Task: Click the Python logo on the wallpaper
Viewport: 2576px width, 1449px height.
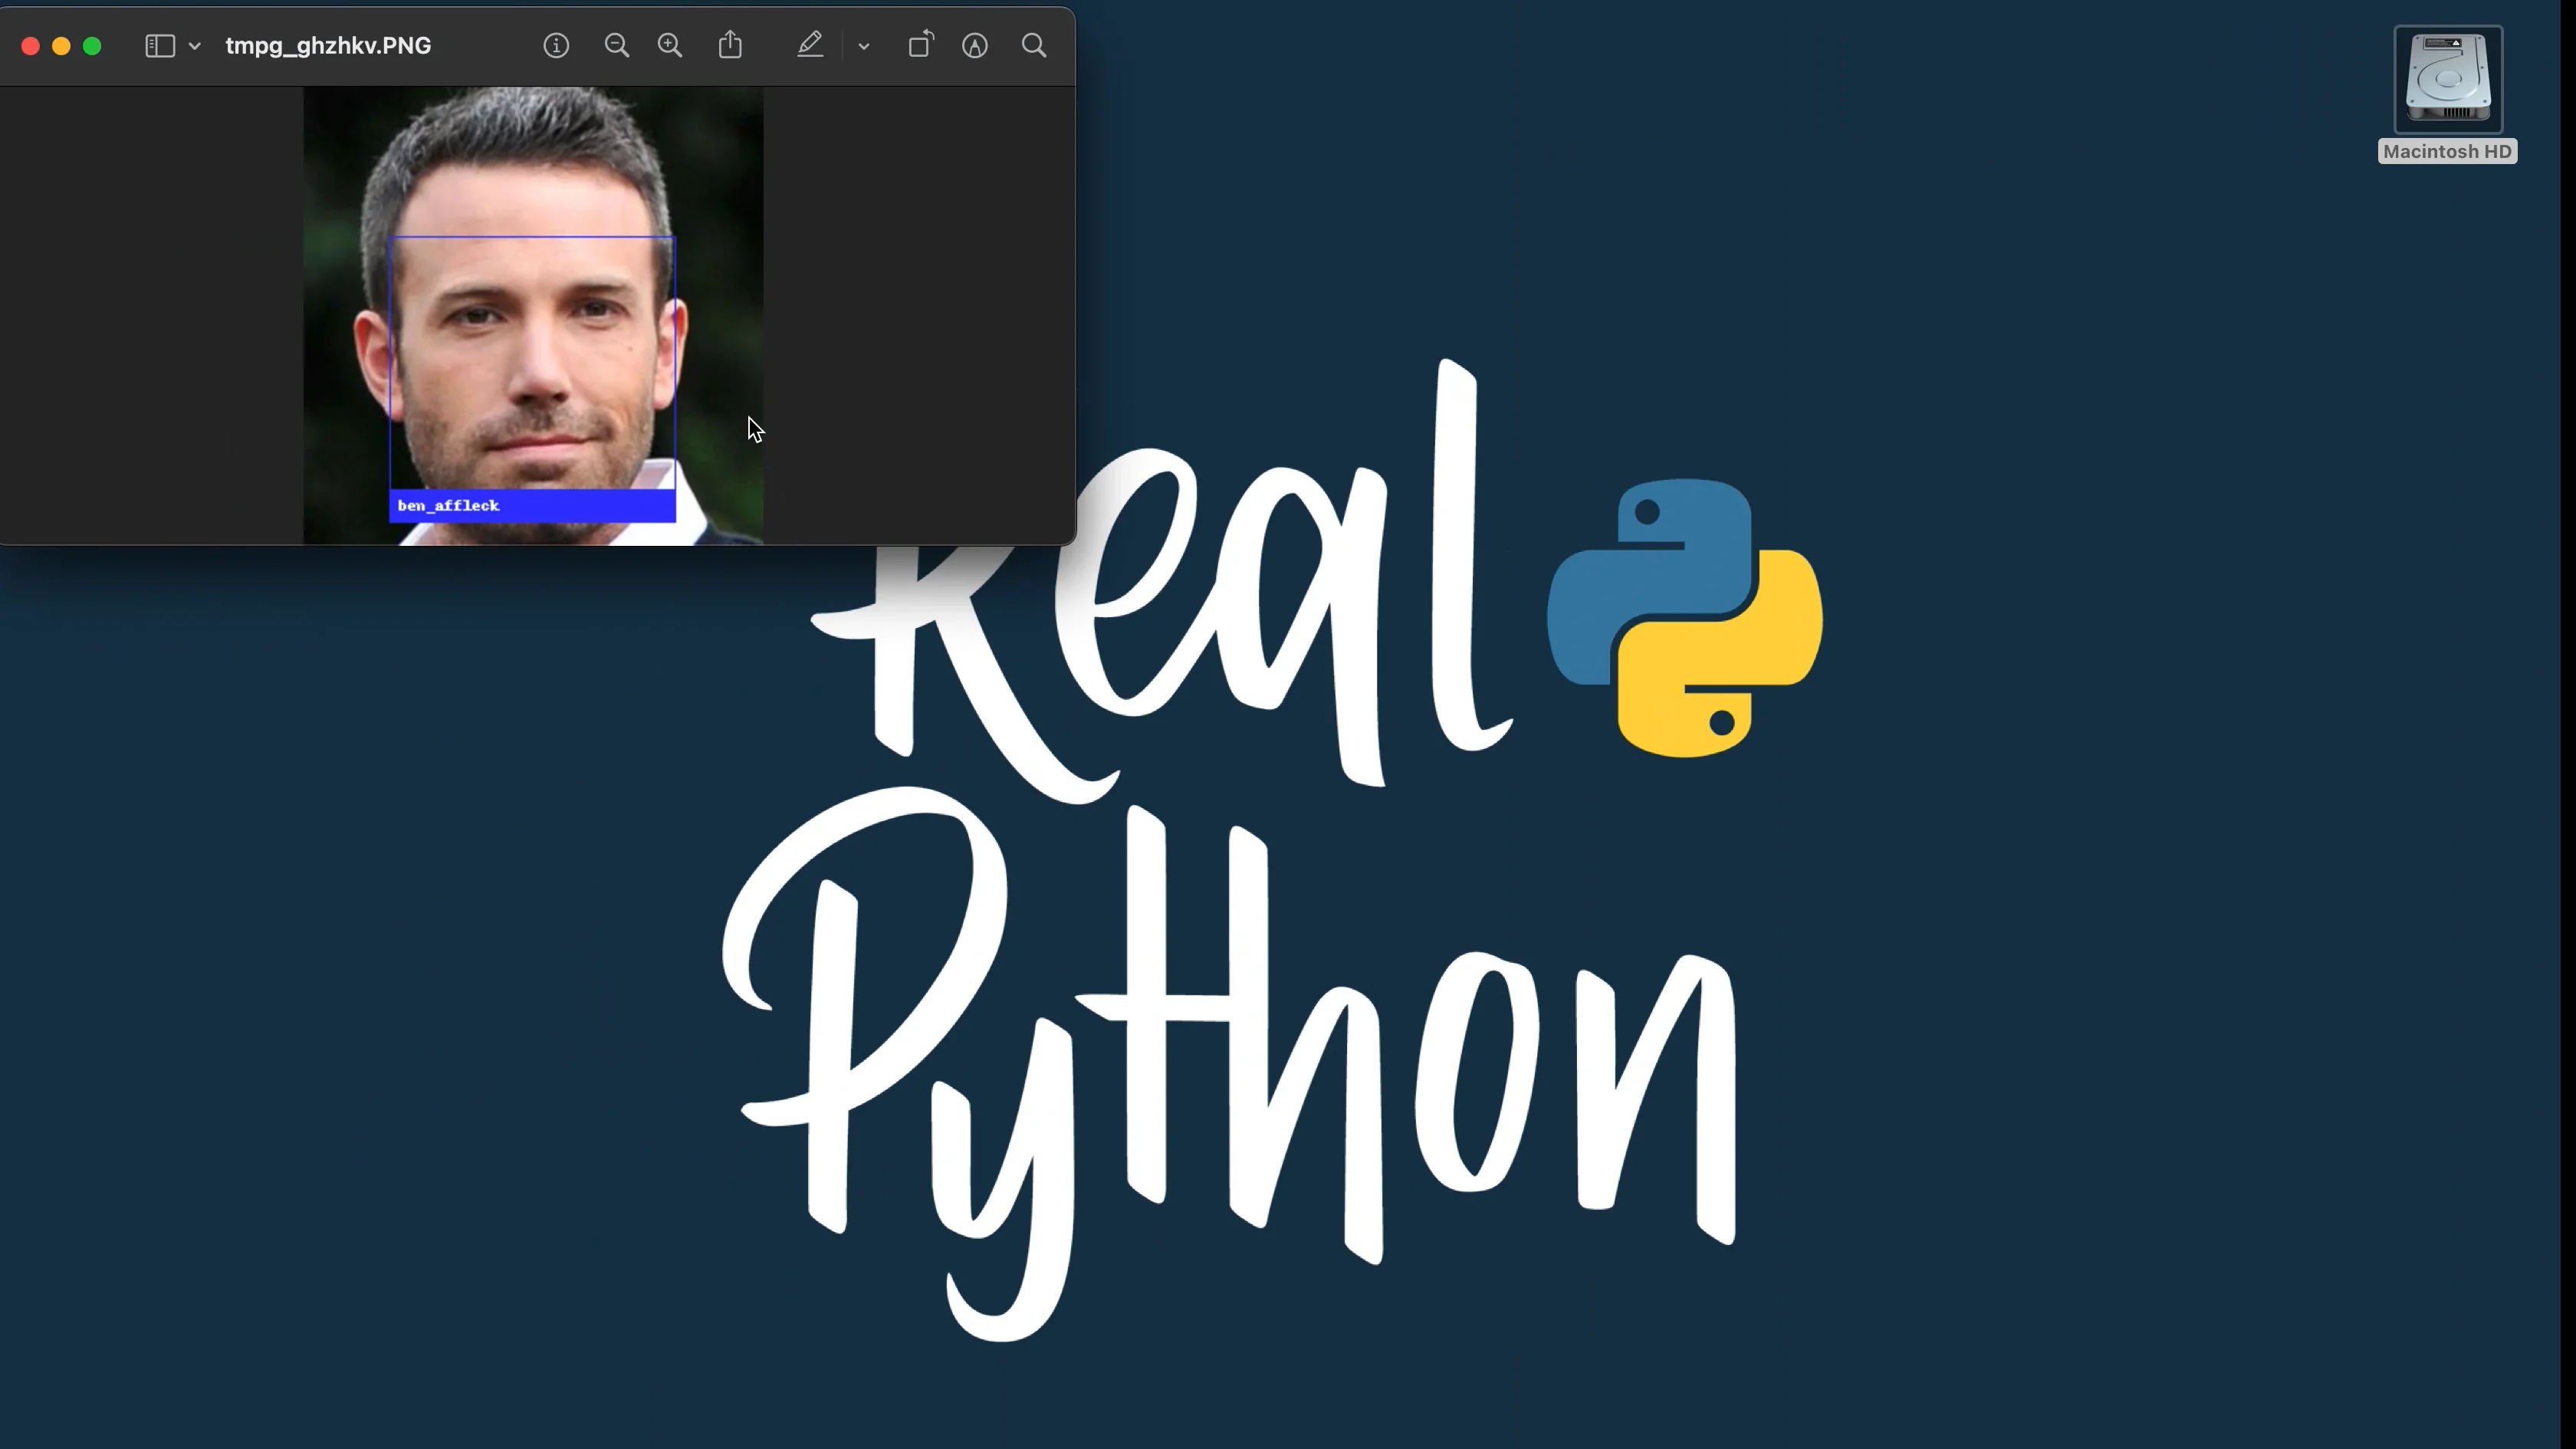Action: 1684,618
